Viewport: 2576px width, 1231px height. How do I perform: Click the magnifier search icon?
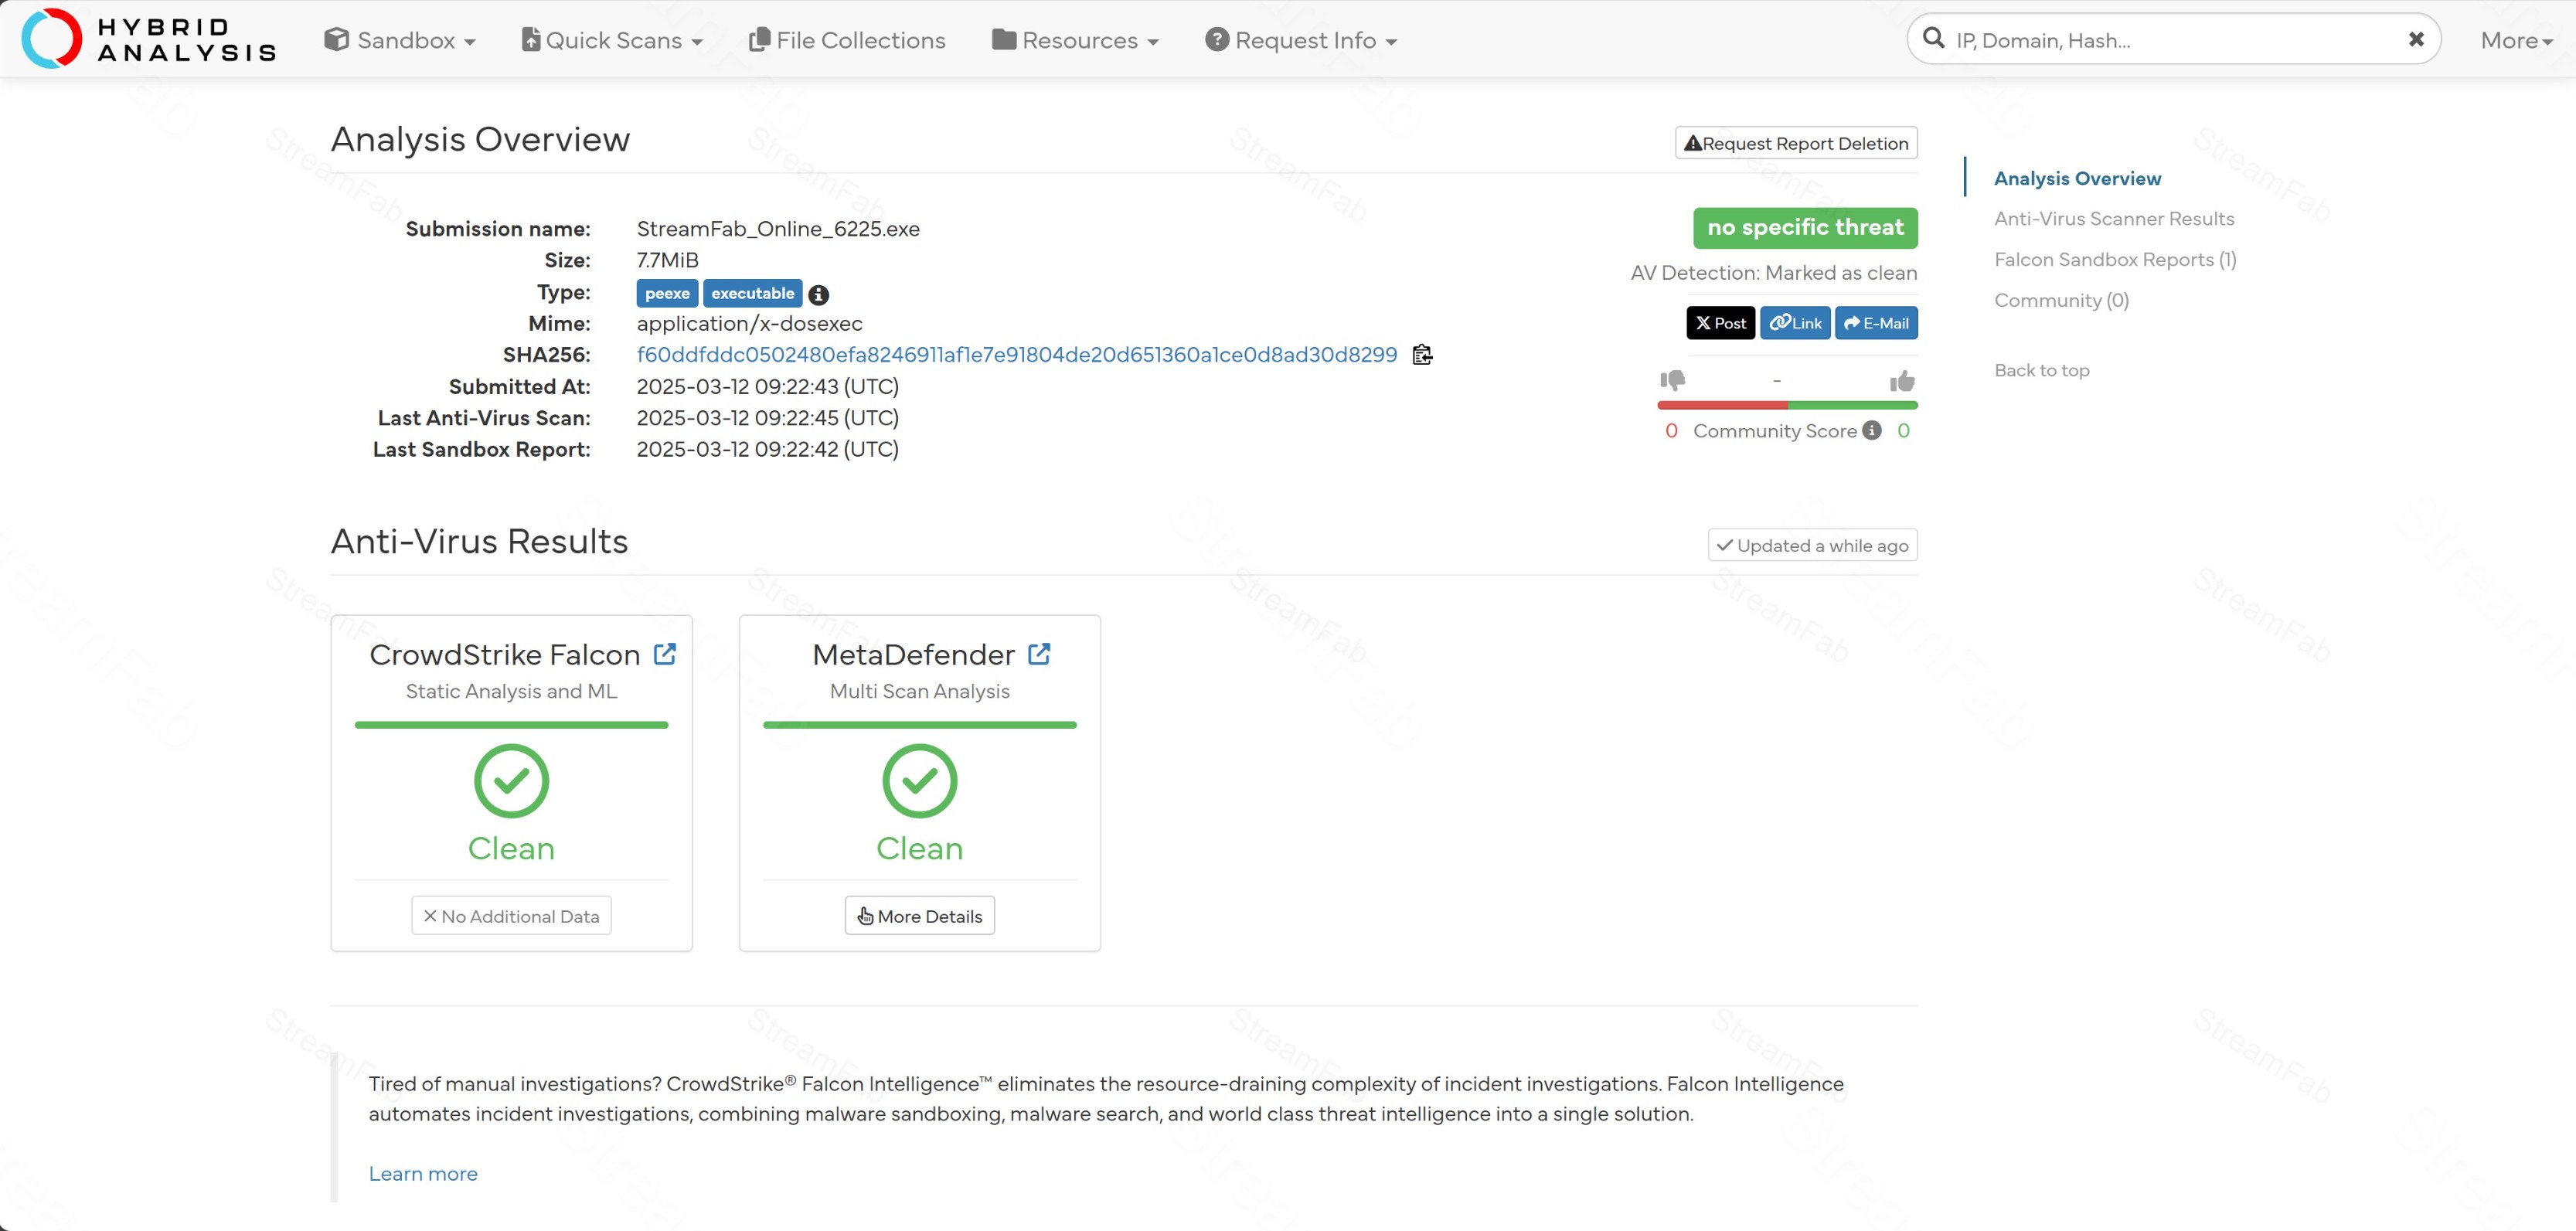[1934, 39]
